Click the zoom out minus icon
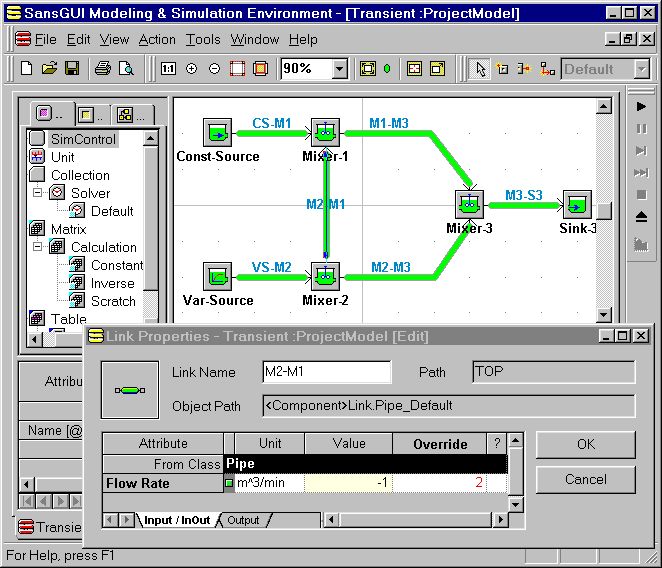 tap(214, 69)
